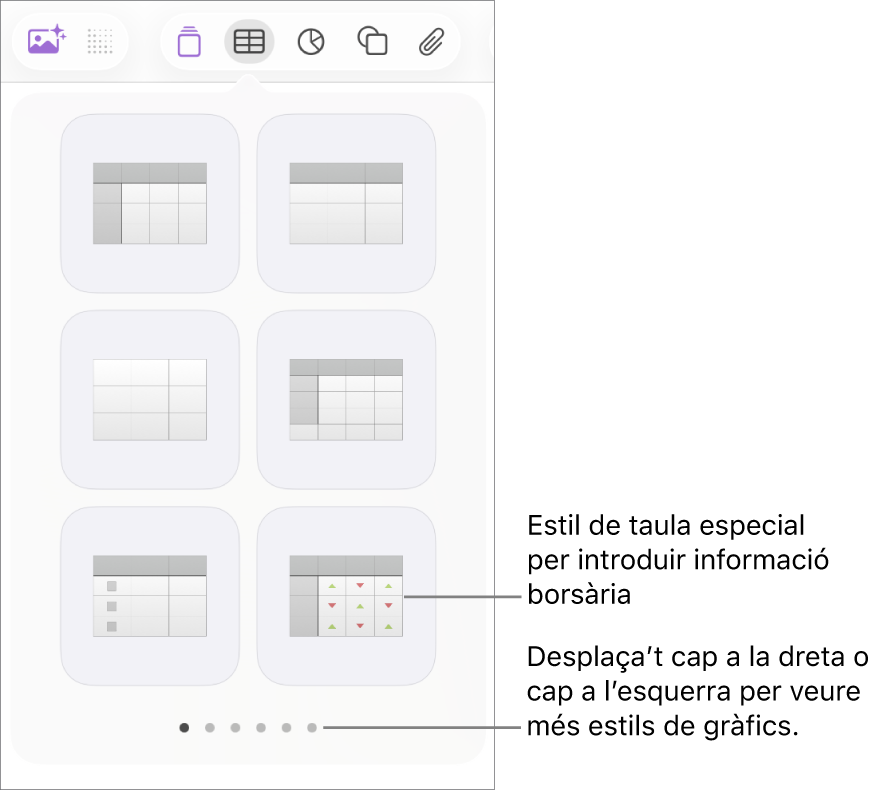
Task: Select the last page indicator dot
Action: tap(312, 727)
